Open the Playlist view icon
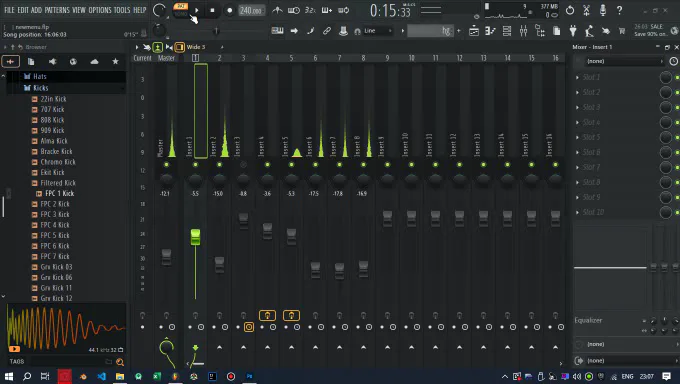 (x=474, y=31)
